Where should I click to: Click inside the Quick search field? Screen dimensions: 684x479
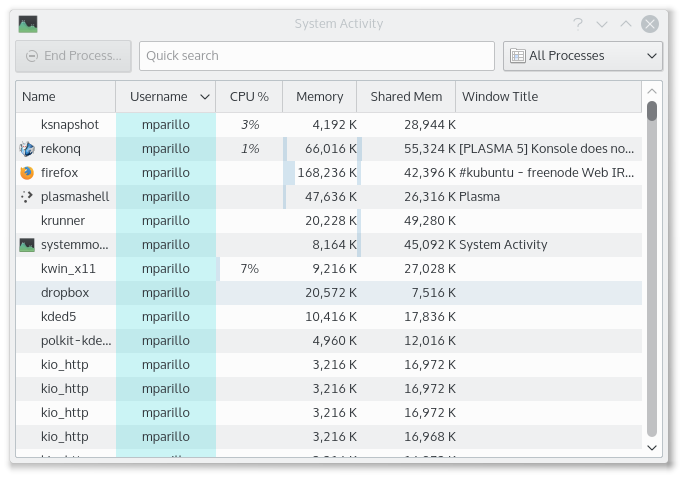316,56
